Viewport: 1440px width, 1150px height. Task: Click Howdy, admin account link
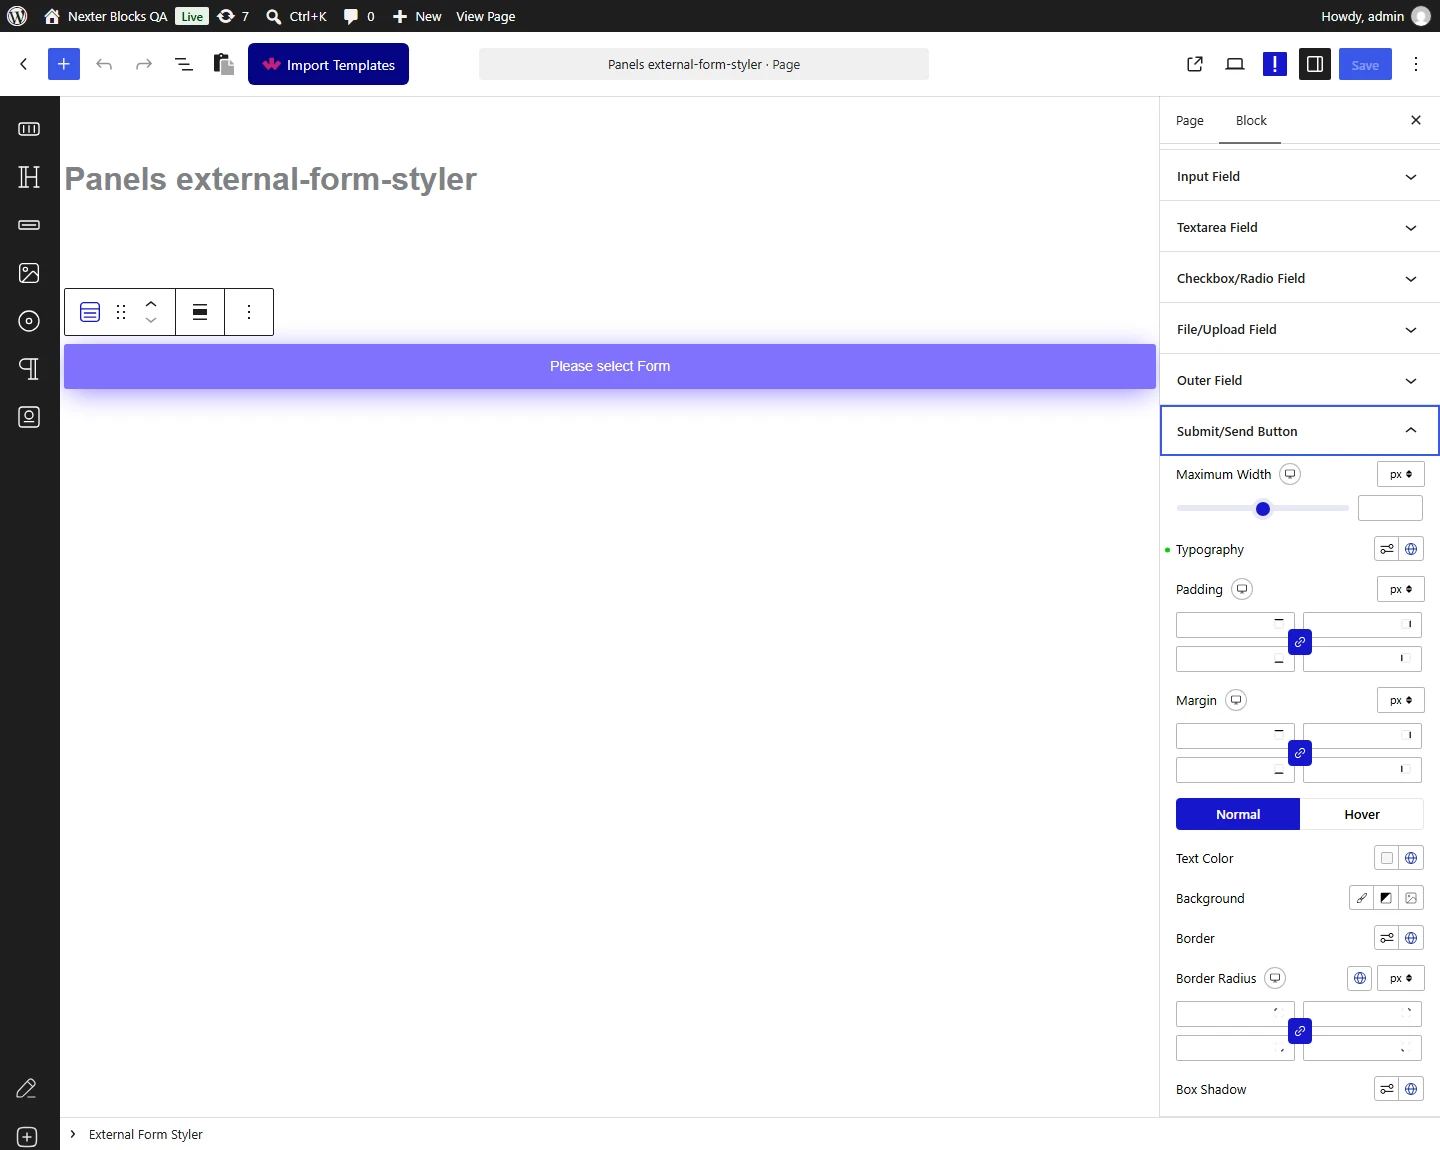[x=1376, y=16]
